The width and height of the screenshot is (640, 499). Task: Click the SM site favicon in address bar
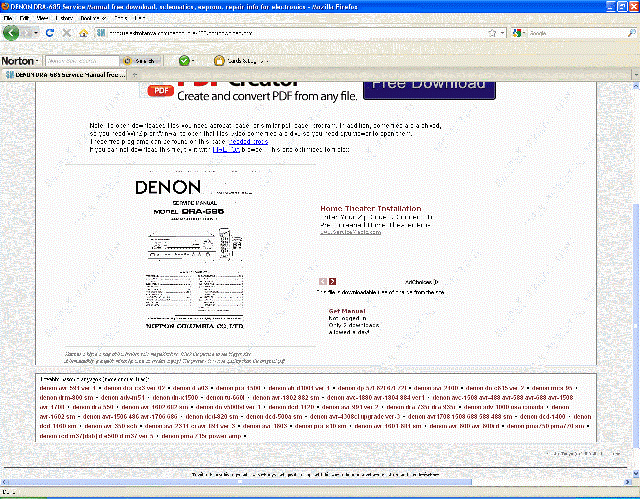point(101,33)
